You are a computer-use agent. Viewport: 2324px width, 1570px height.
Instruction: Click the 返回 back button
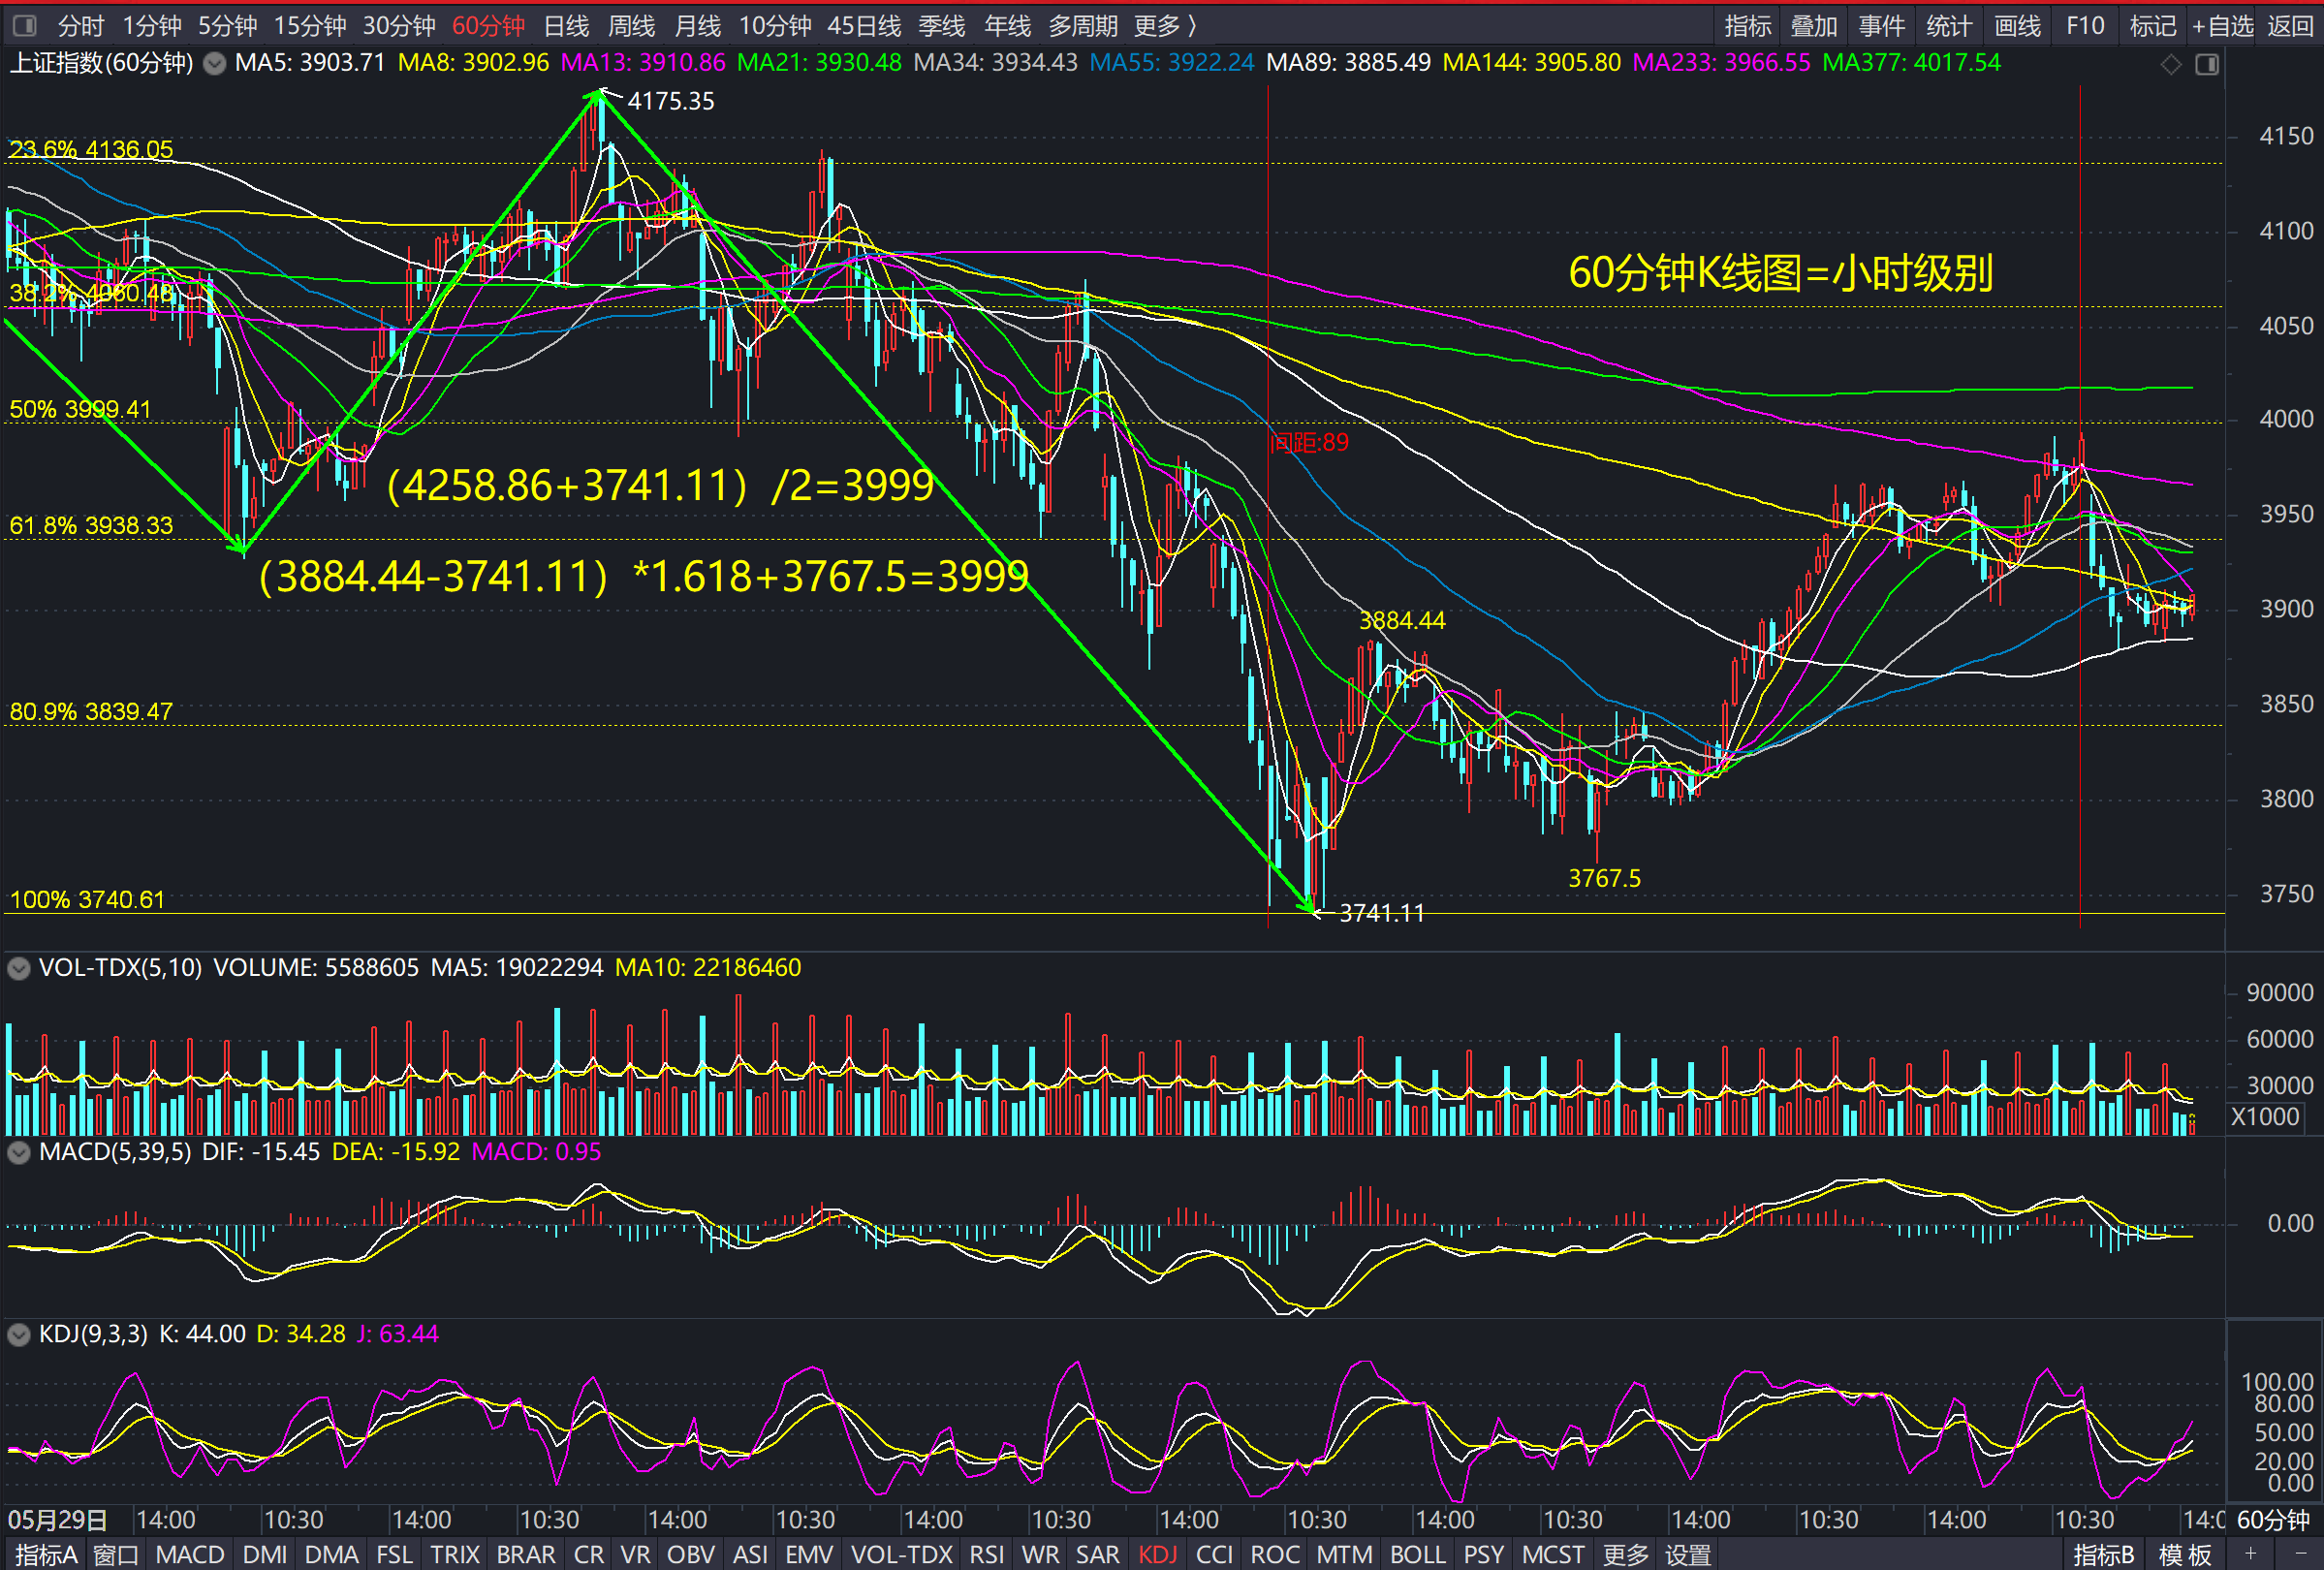pyautogui.click(x=2289, y=26)
